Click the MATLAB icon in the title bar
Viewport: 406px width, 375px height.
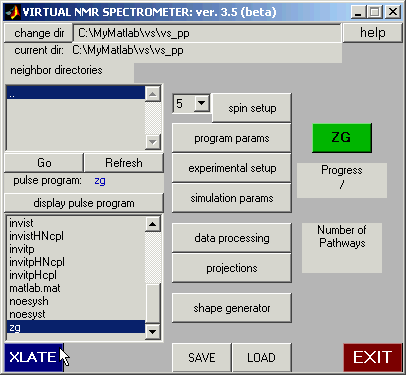(x=12, y=12)
